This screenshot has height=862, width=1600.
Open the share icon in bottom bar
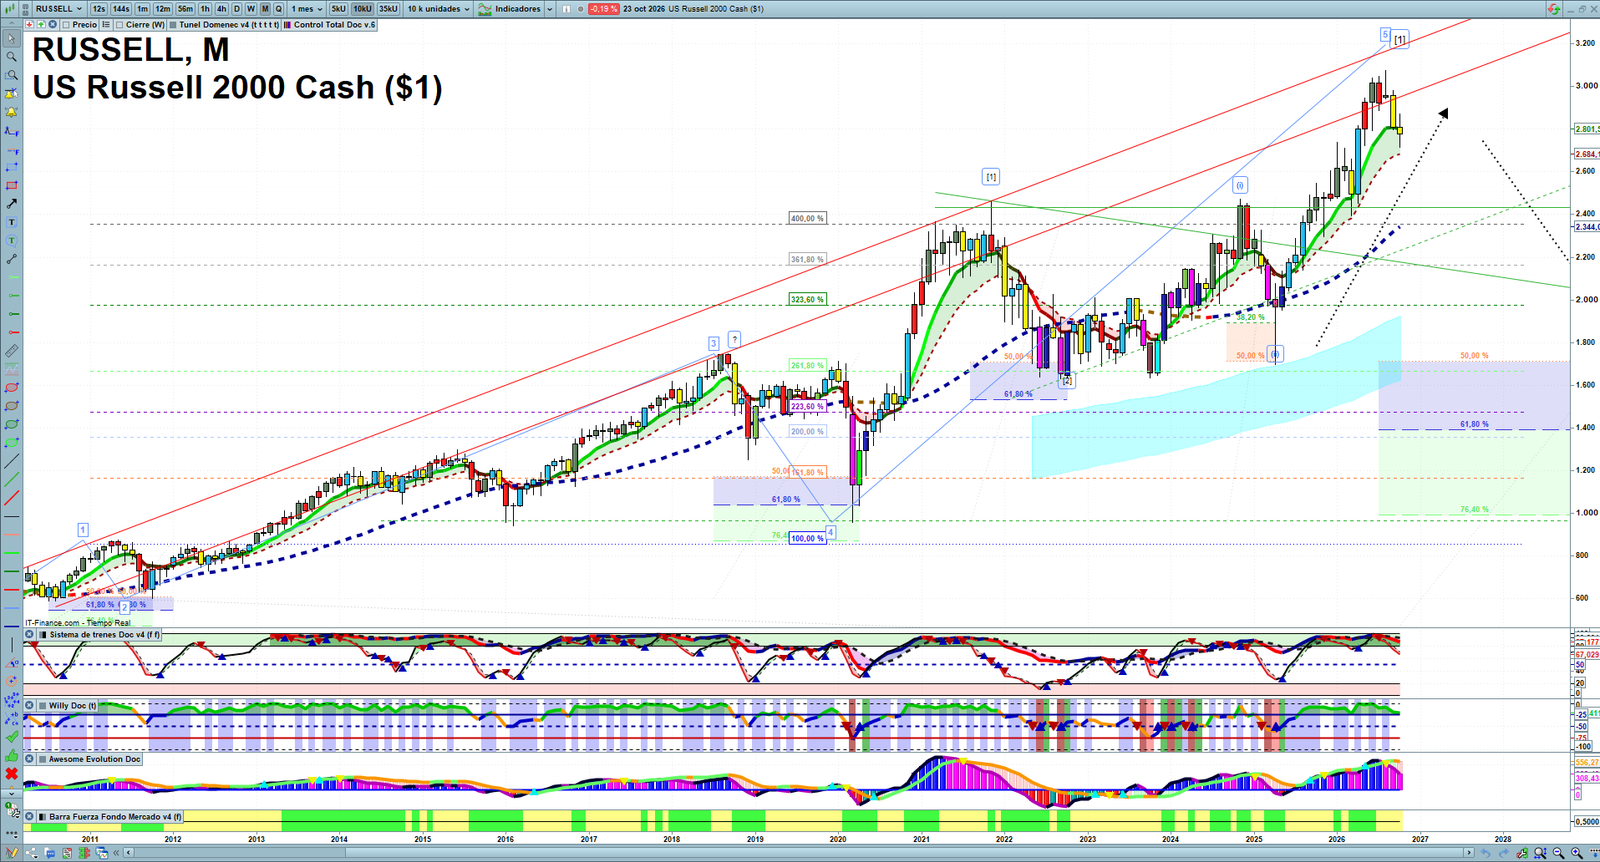click(31, 853)
